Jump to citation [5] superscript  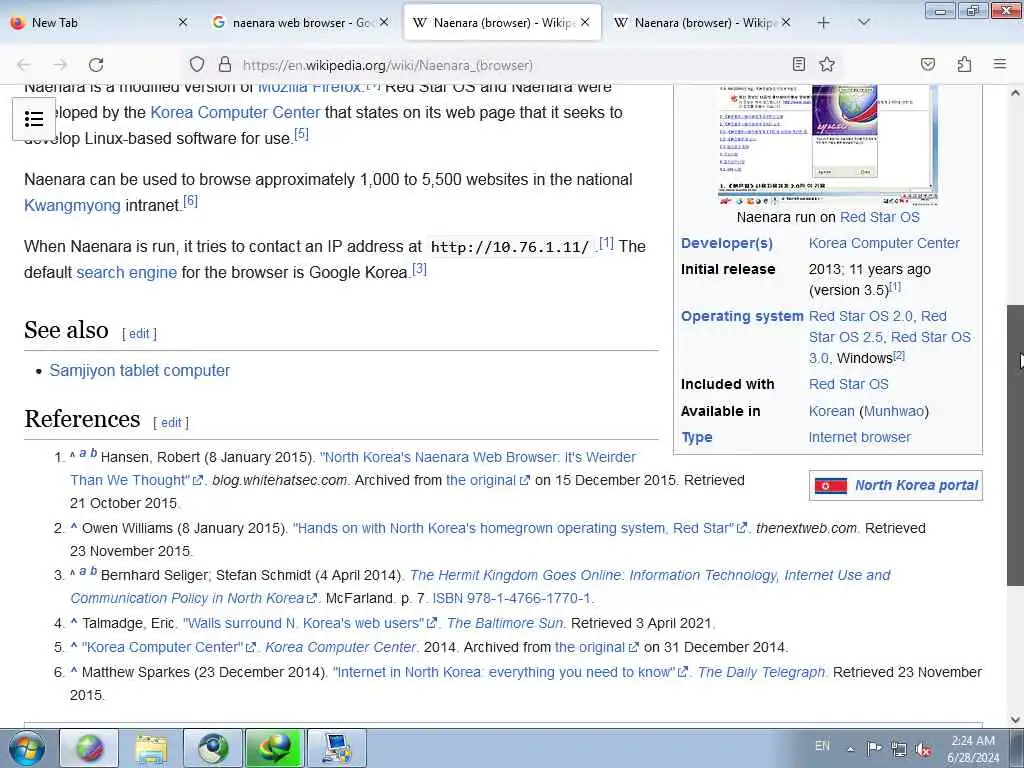[x=301, y=134]
